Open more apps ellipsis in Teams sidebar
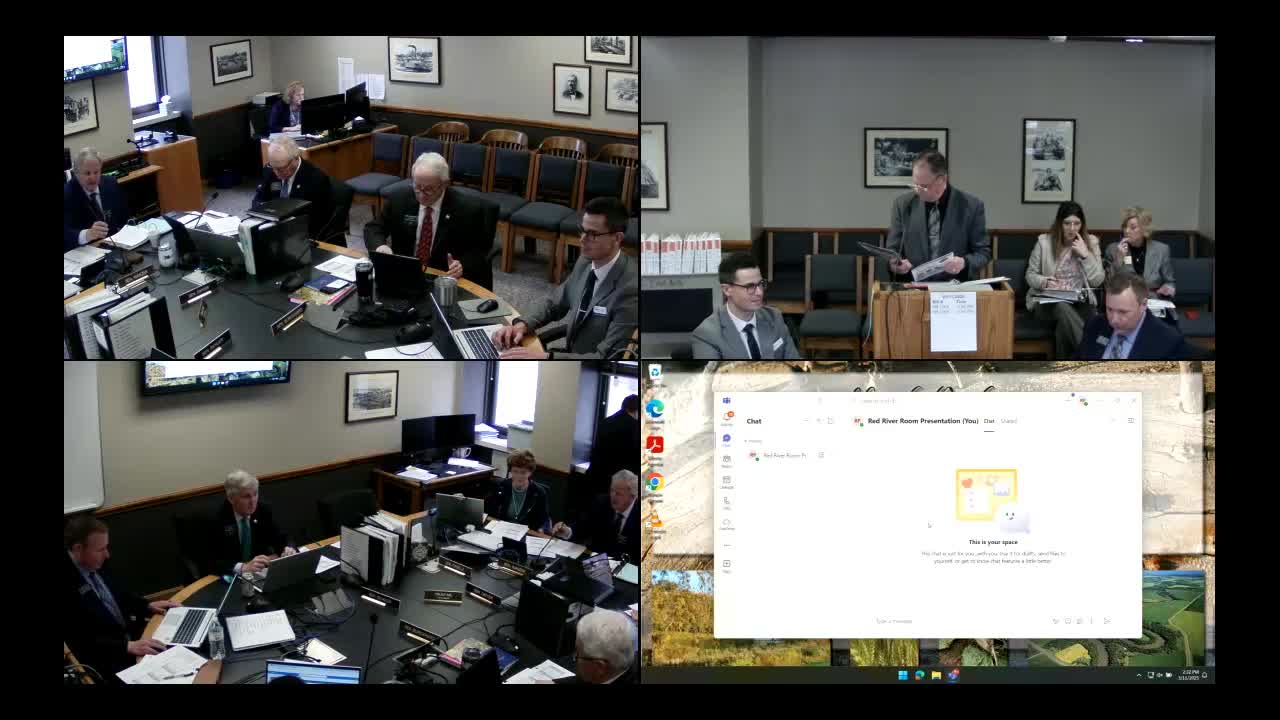1280x720 pixels. [x=727, y=545]
